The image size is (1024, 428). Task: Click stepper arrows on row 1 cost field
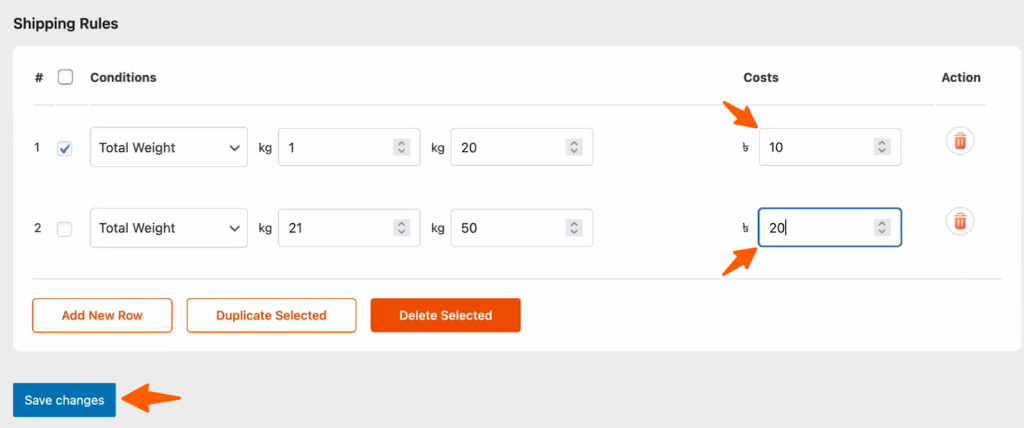pyautogui.click(x=882, y=147)
